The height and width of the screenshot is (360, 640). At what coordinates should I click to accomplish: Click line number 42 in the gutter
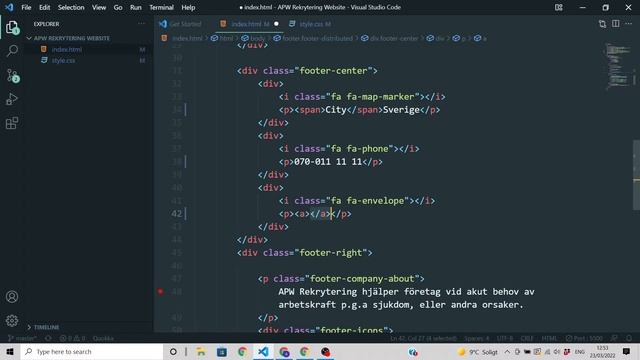pyautogui.click(x=176, y=213)
